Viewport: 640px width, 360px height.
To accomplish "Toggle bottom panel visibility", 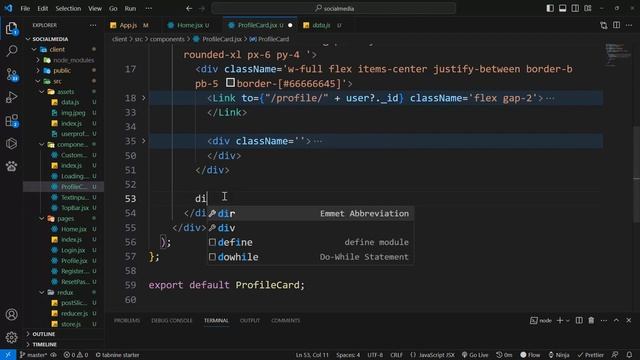I will coord(562,8).
